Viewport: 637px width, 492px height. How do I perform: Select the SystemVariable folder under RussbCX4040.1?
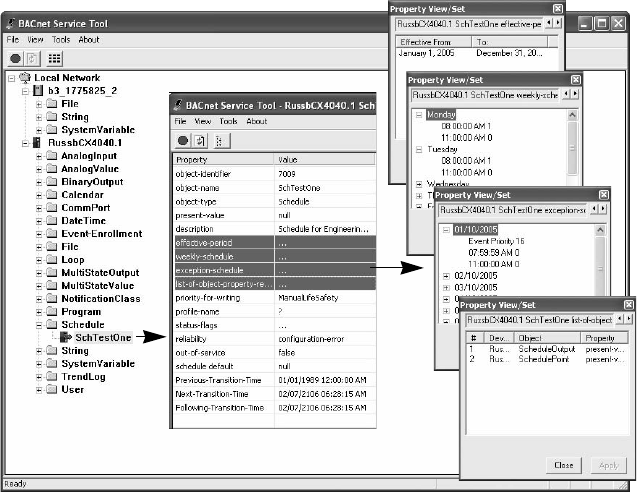98,364
